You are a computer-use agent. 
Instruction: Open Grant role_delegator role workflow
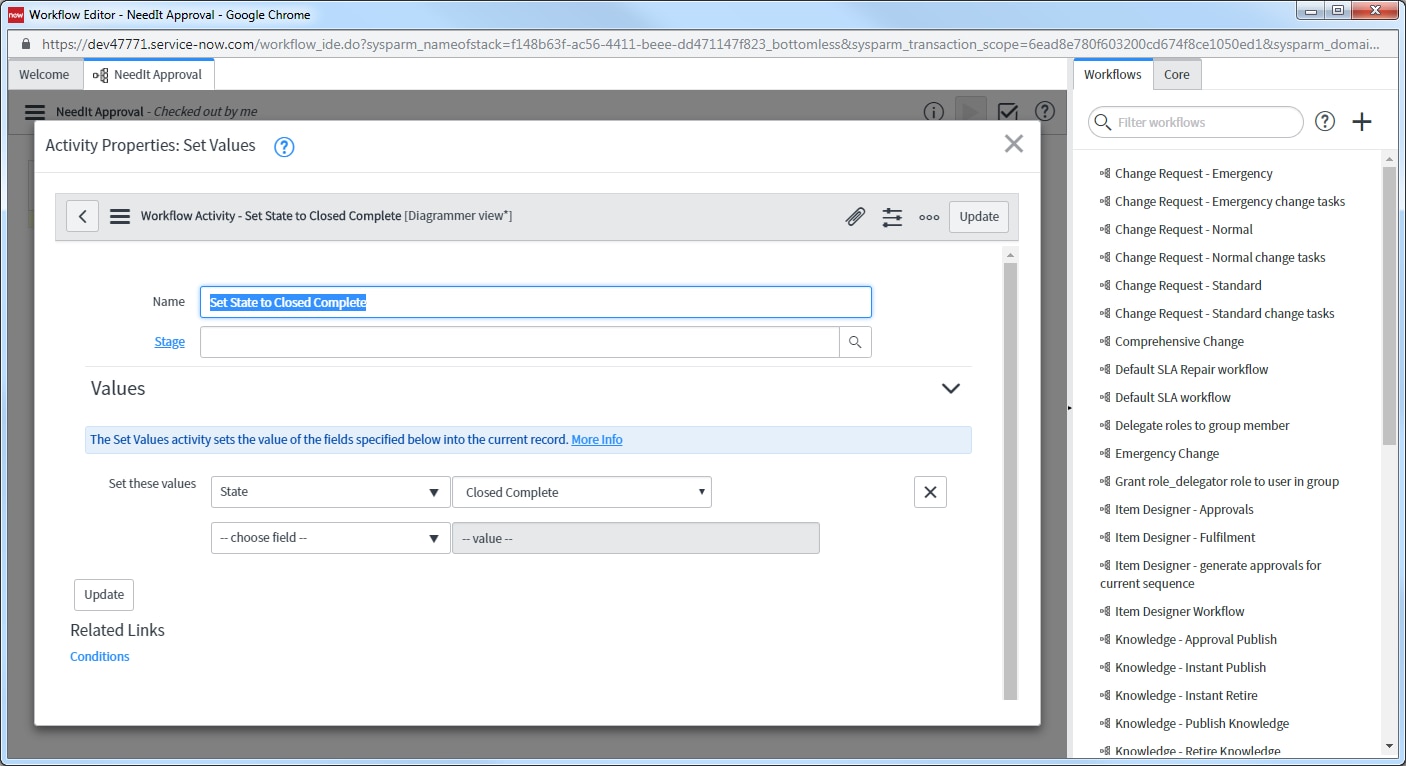click(x=1227, y=482)
